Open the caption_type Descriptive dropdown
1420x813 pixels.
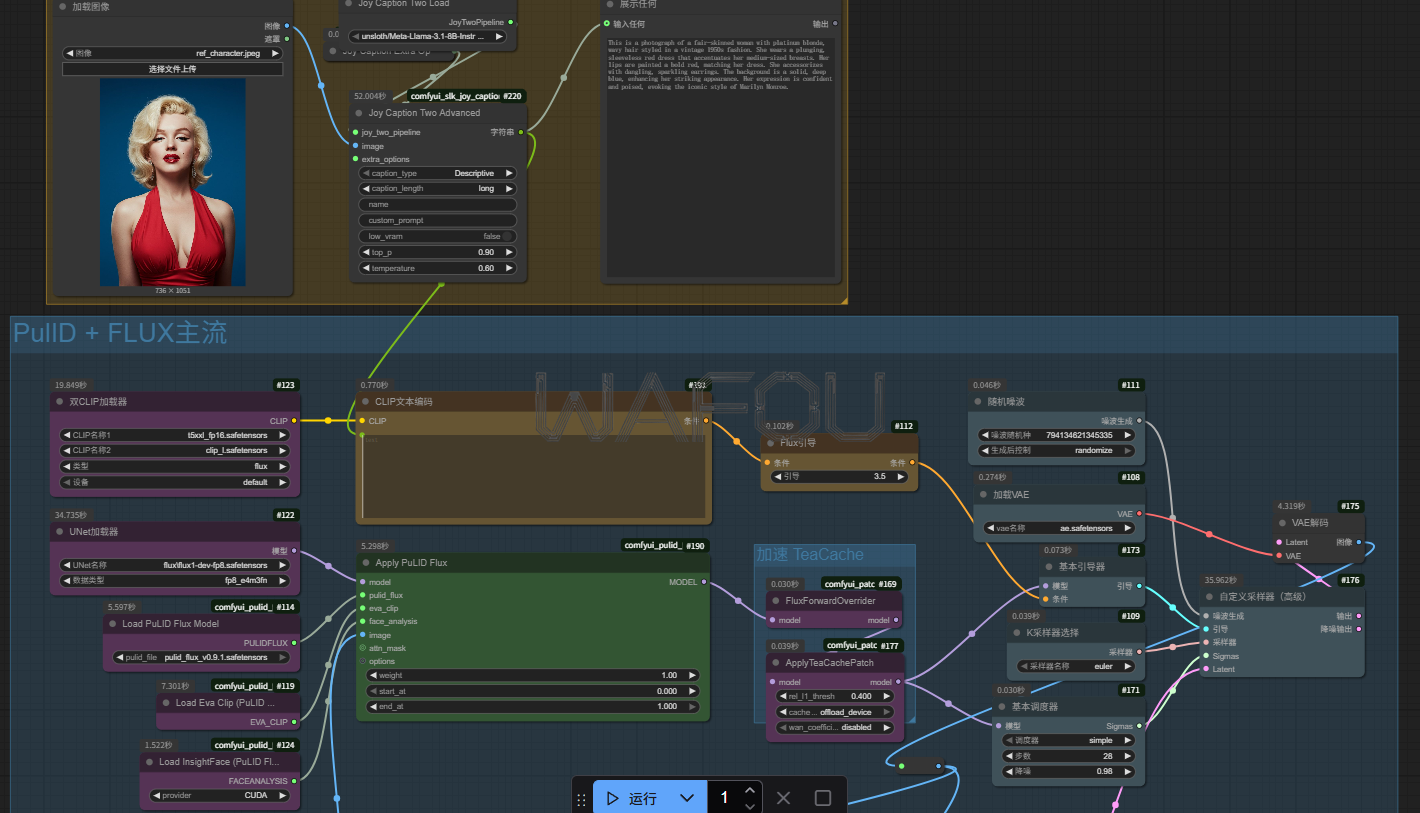click(438, 173)
